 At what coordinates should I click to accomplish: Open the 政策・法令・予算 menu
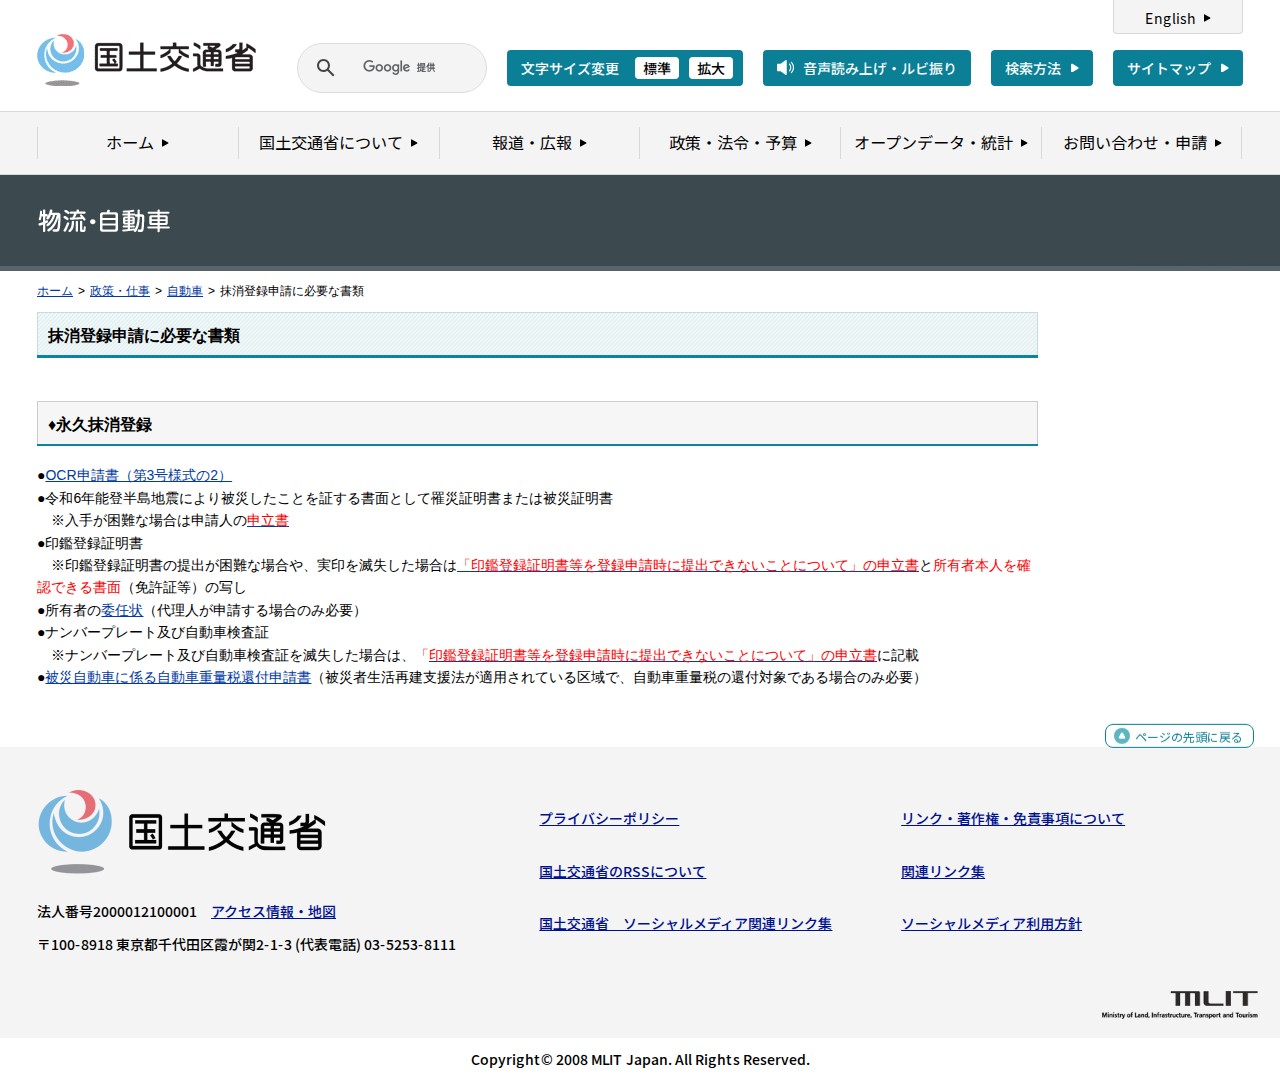coord(740,143)
